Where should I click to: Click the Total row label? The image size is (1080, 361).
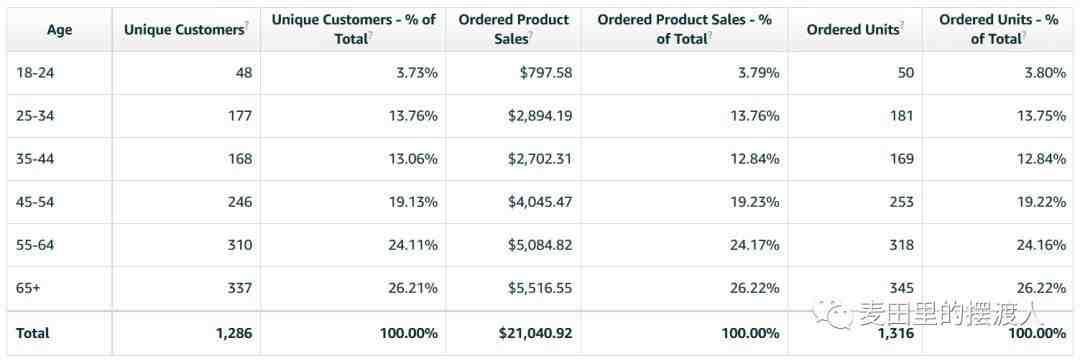point(33,333)
